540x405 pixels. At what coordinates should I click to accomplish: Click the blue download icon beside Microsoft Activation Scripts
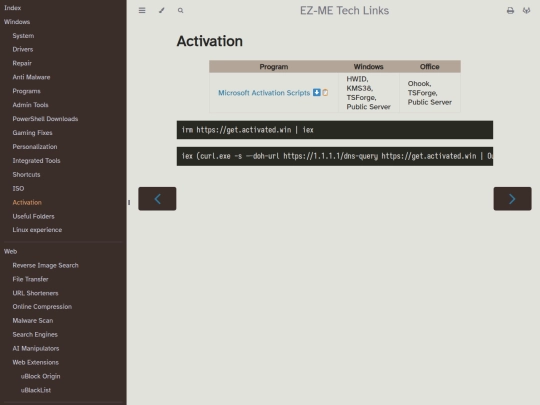316,92
